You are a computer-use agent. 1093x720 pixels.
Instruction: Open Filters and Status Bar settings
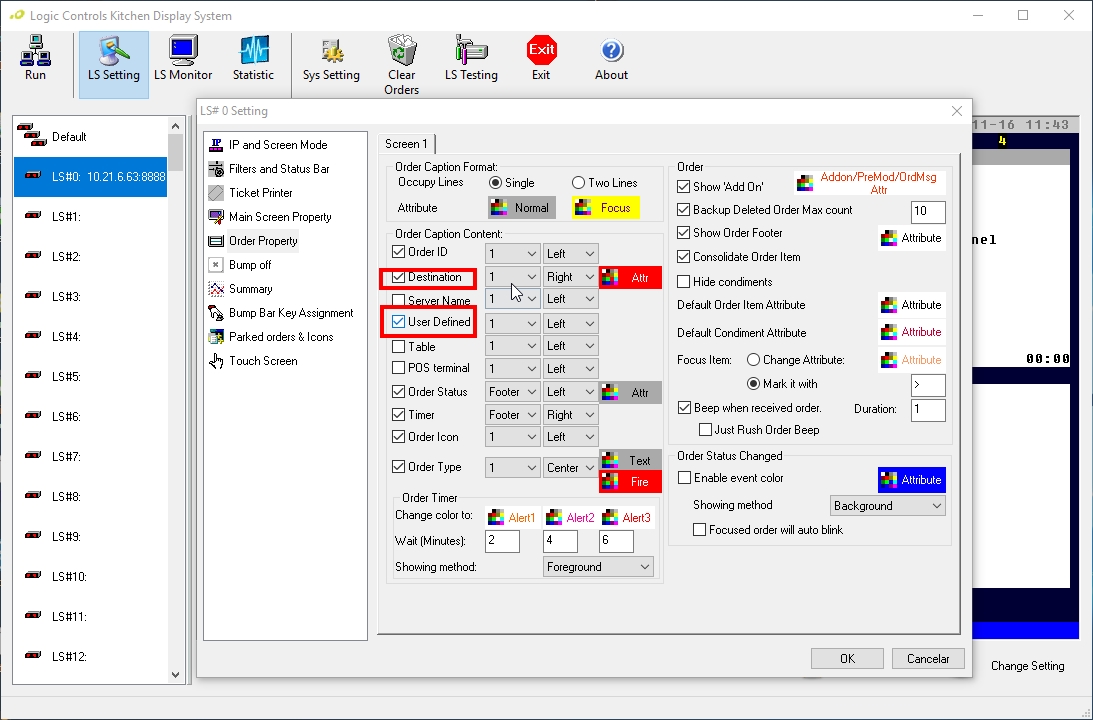click(269, 169)
